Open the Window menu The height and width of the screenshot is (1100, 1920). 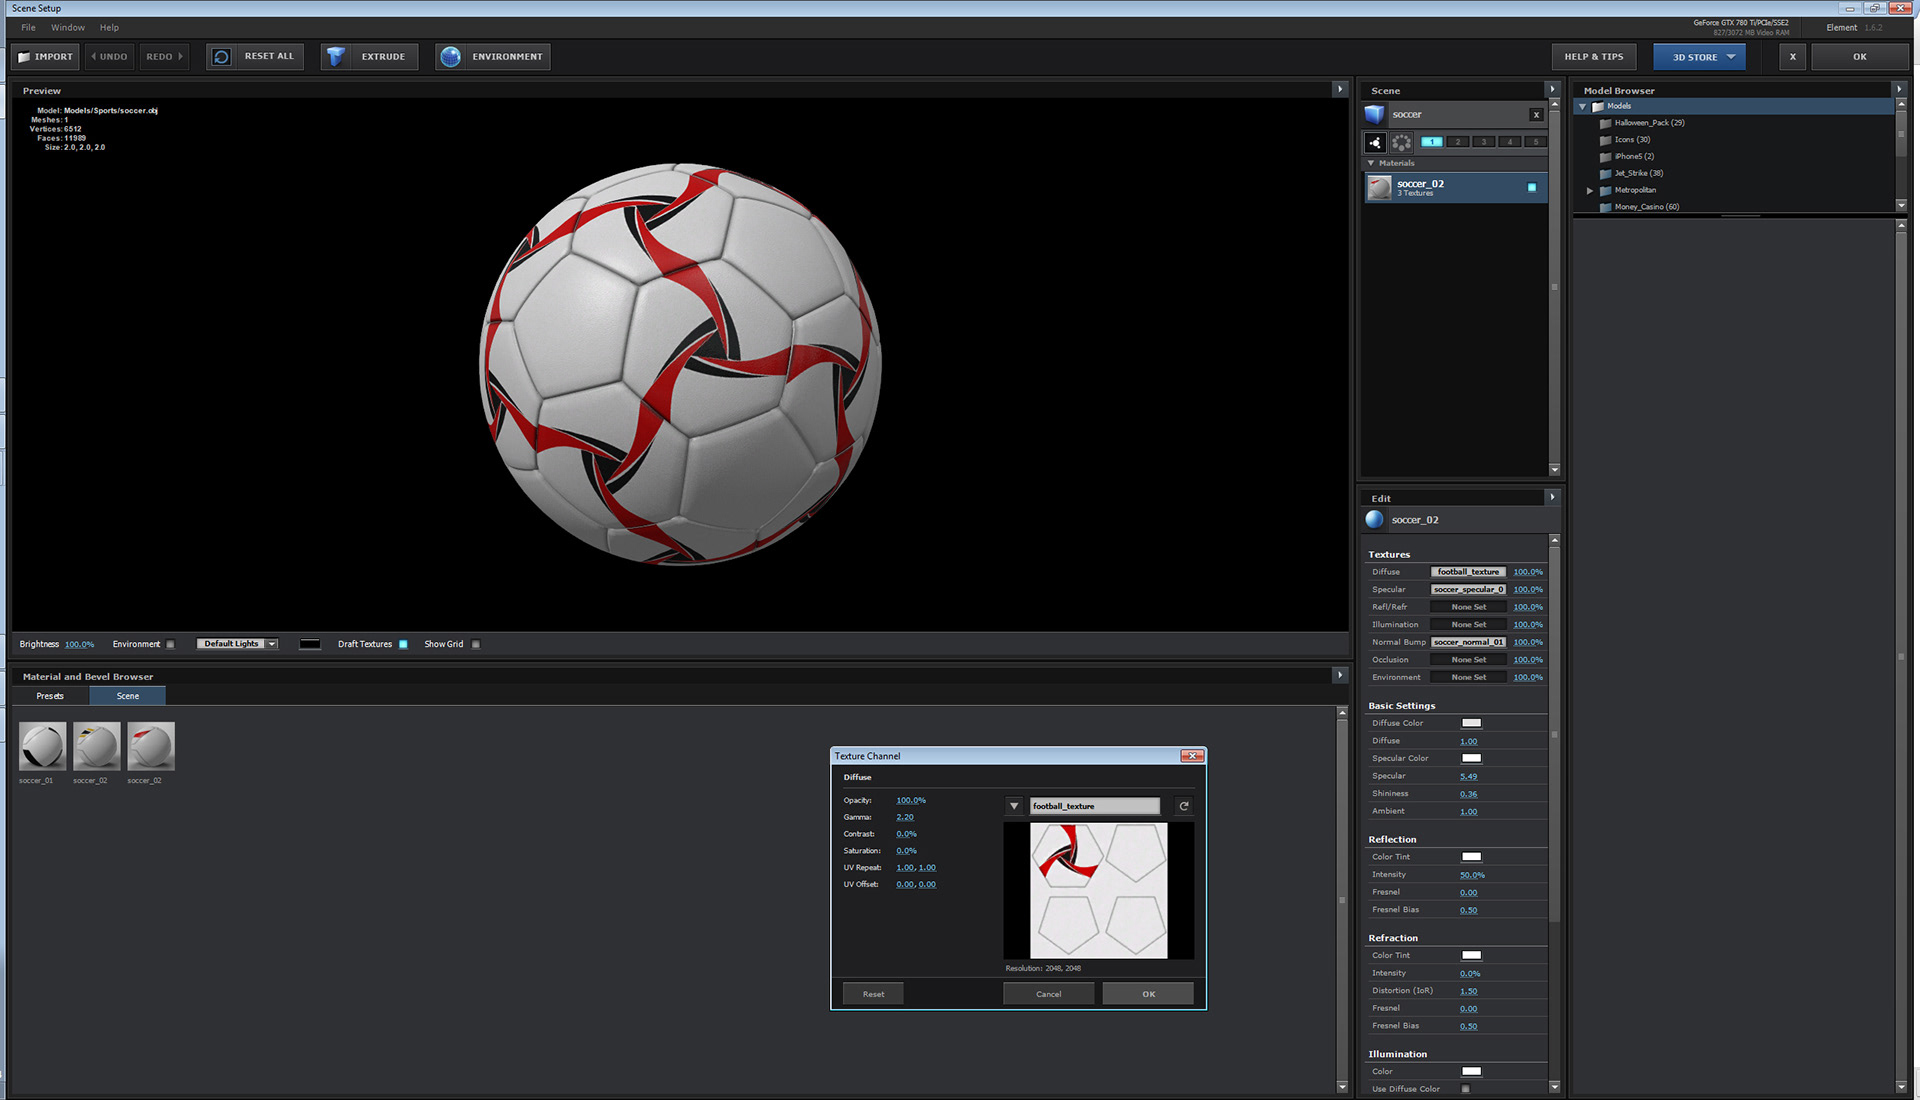[68, 28]
